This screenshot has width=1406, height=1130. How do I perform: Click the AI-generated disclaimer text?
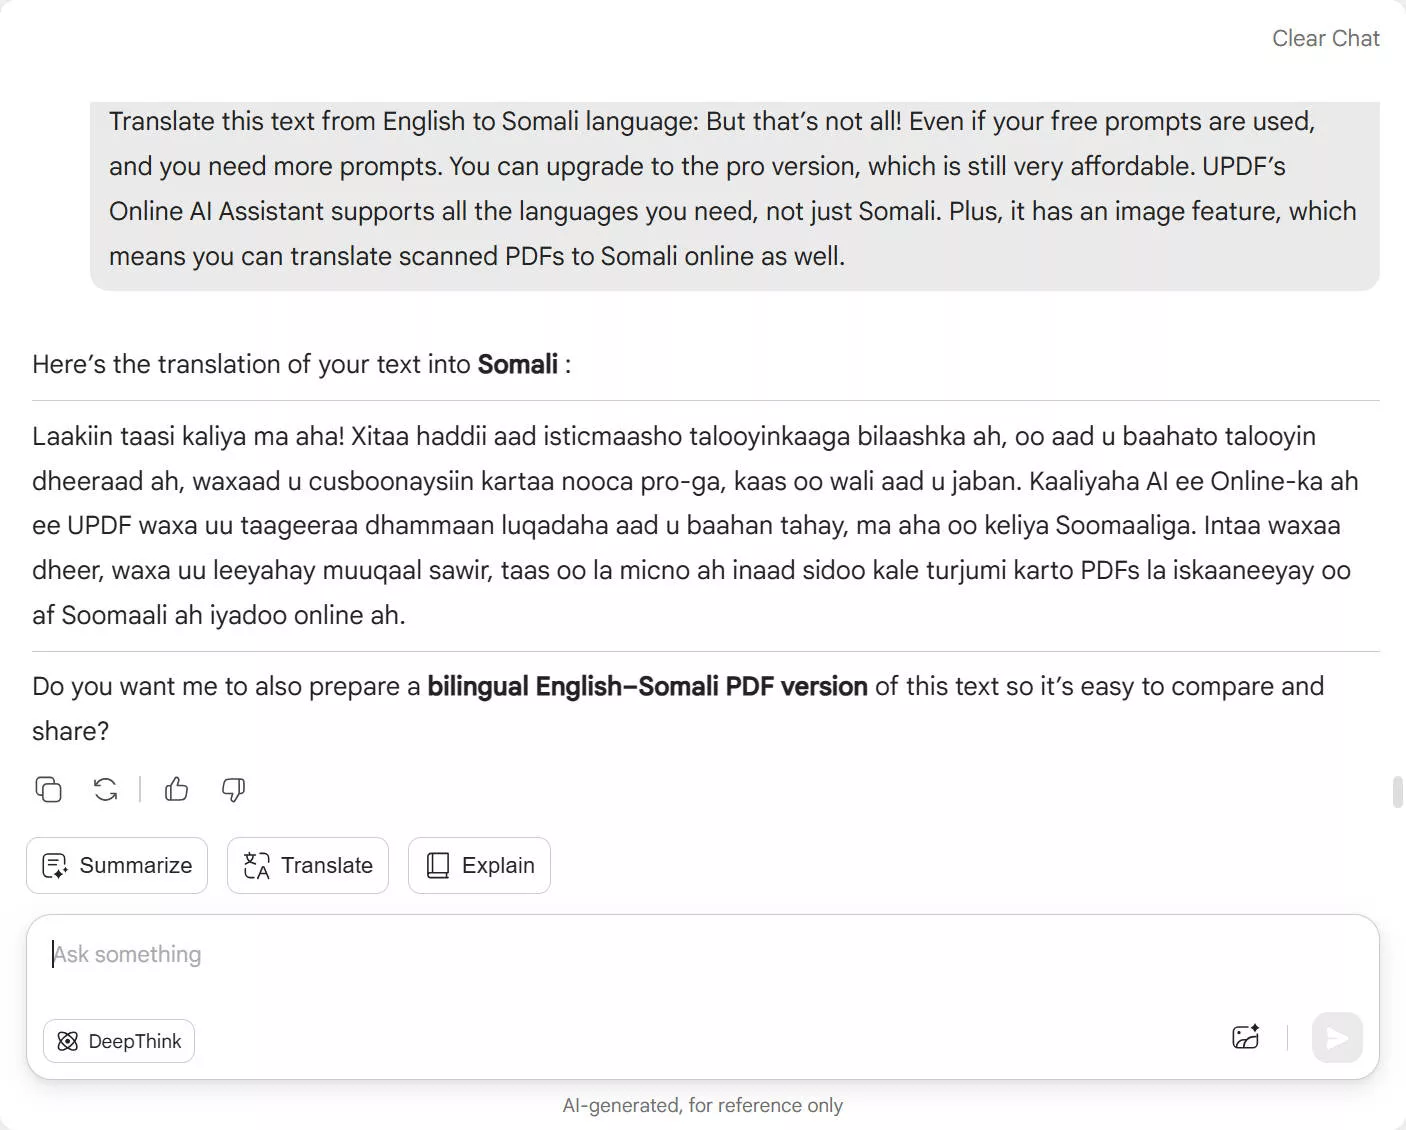(703, 1105)
